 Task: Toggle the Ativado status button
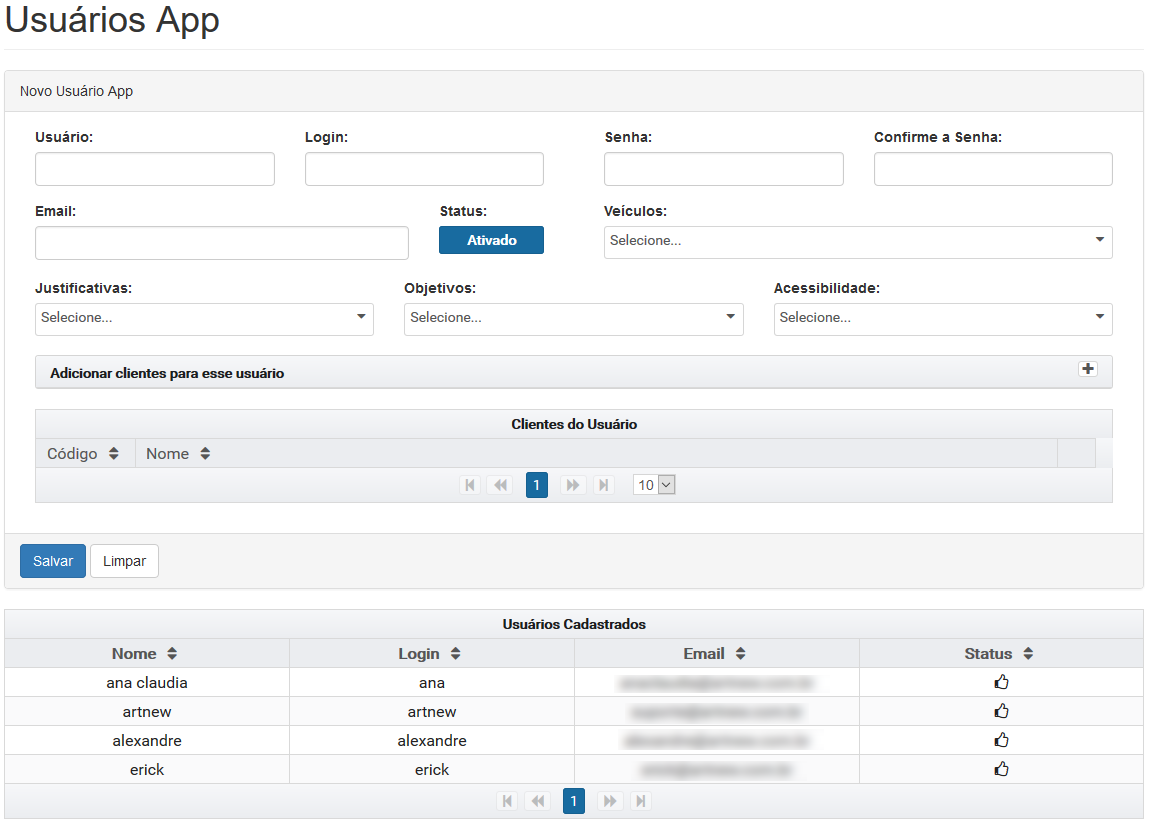point(491,240)
